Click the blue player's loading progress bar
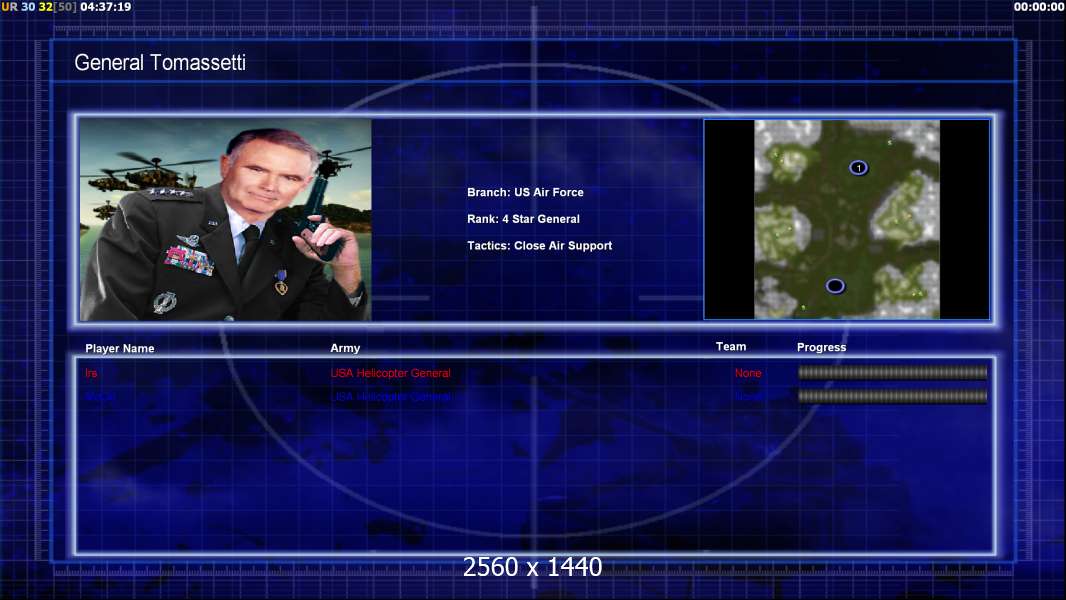This screenshot has width=1066, height=600. (892, 396)
